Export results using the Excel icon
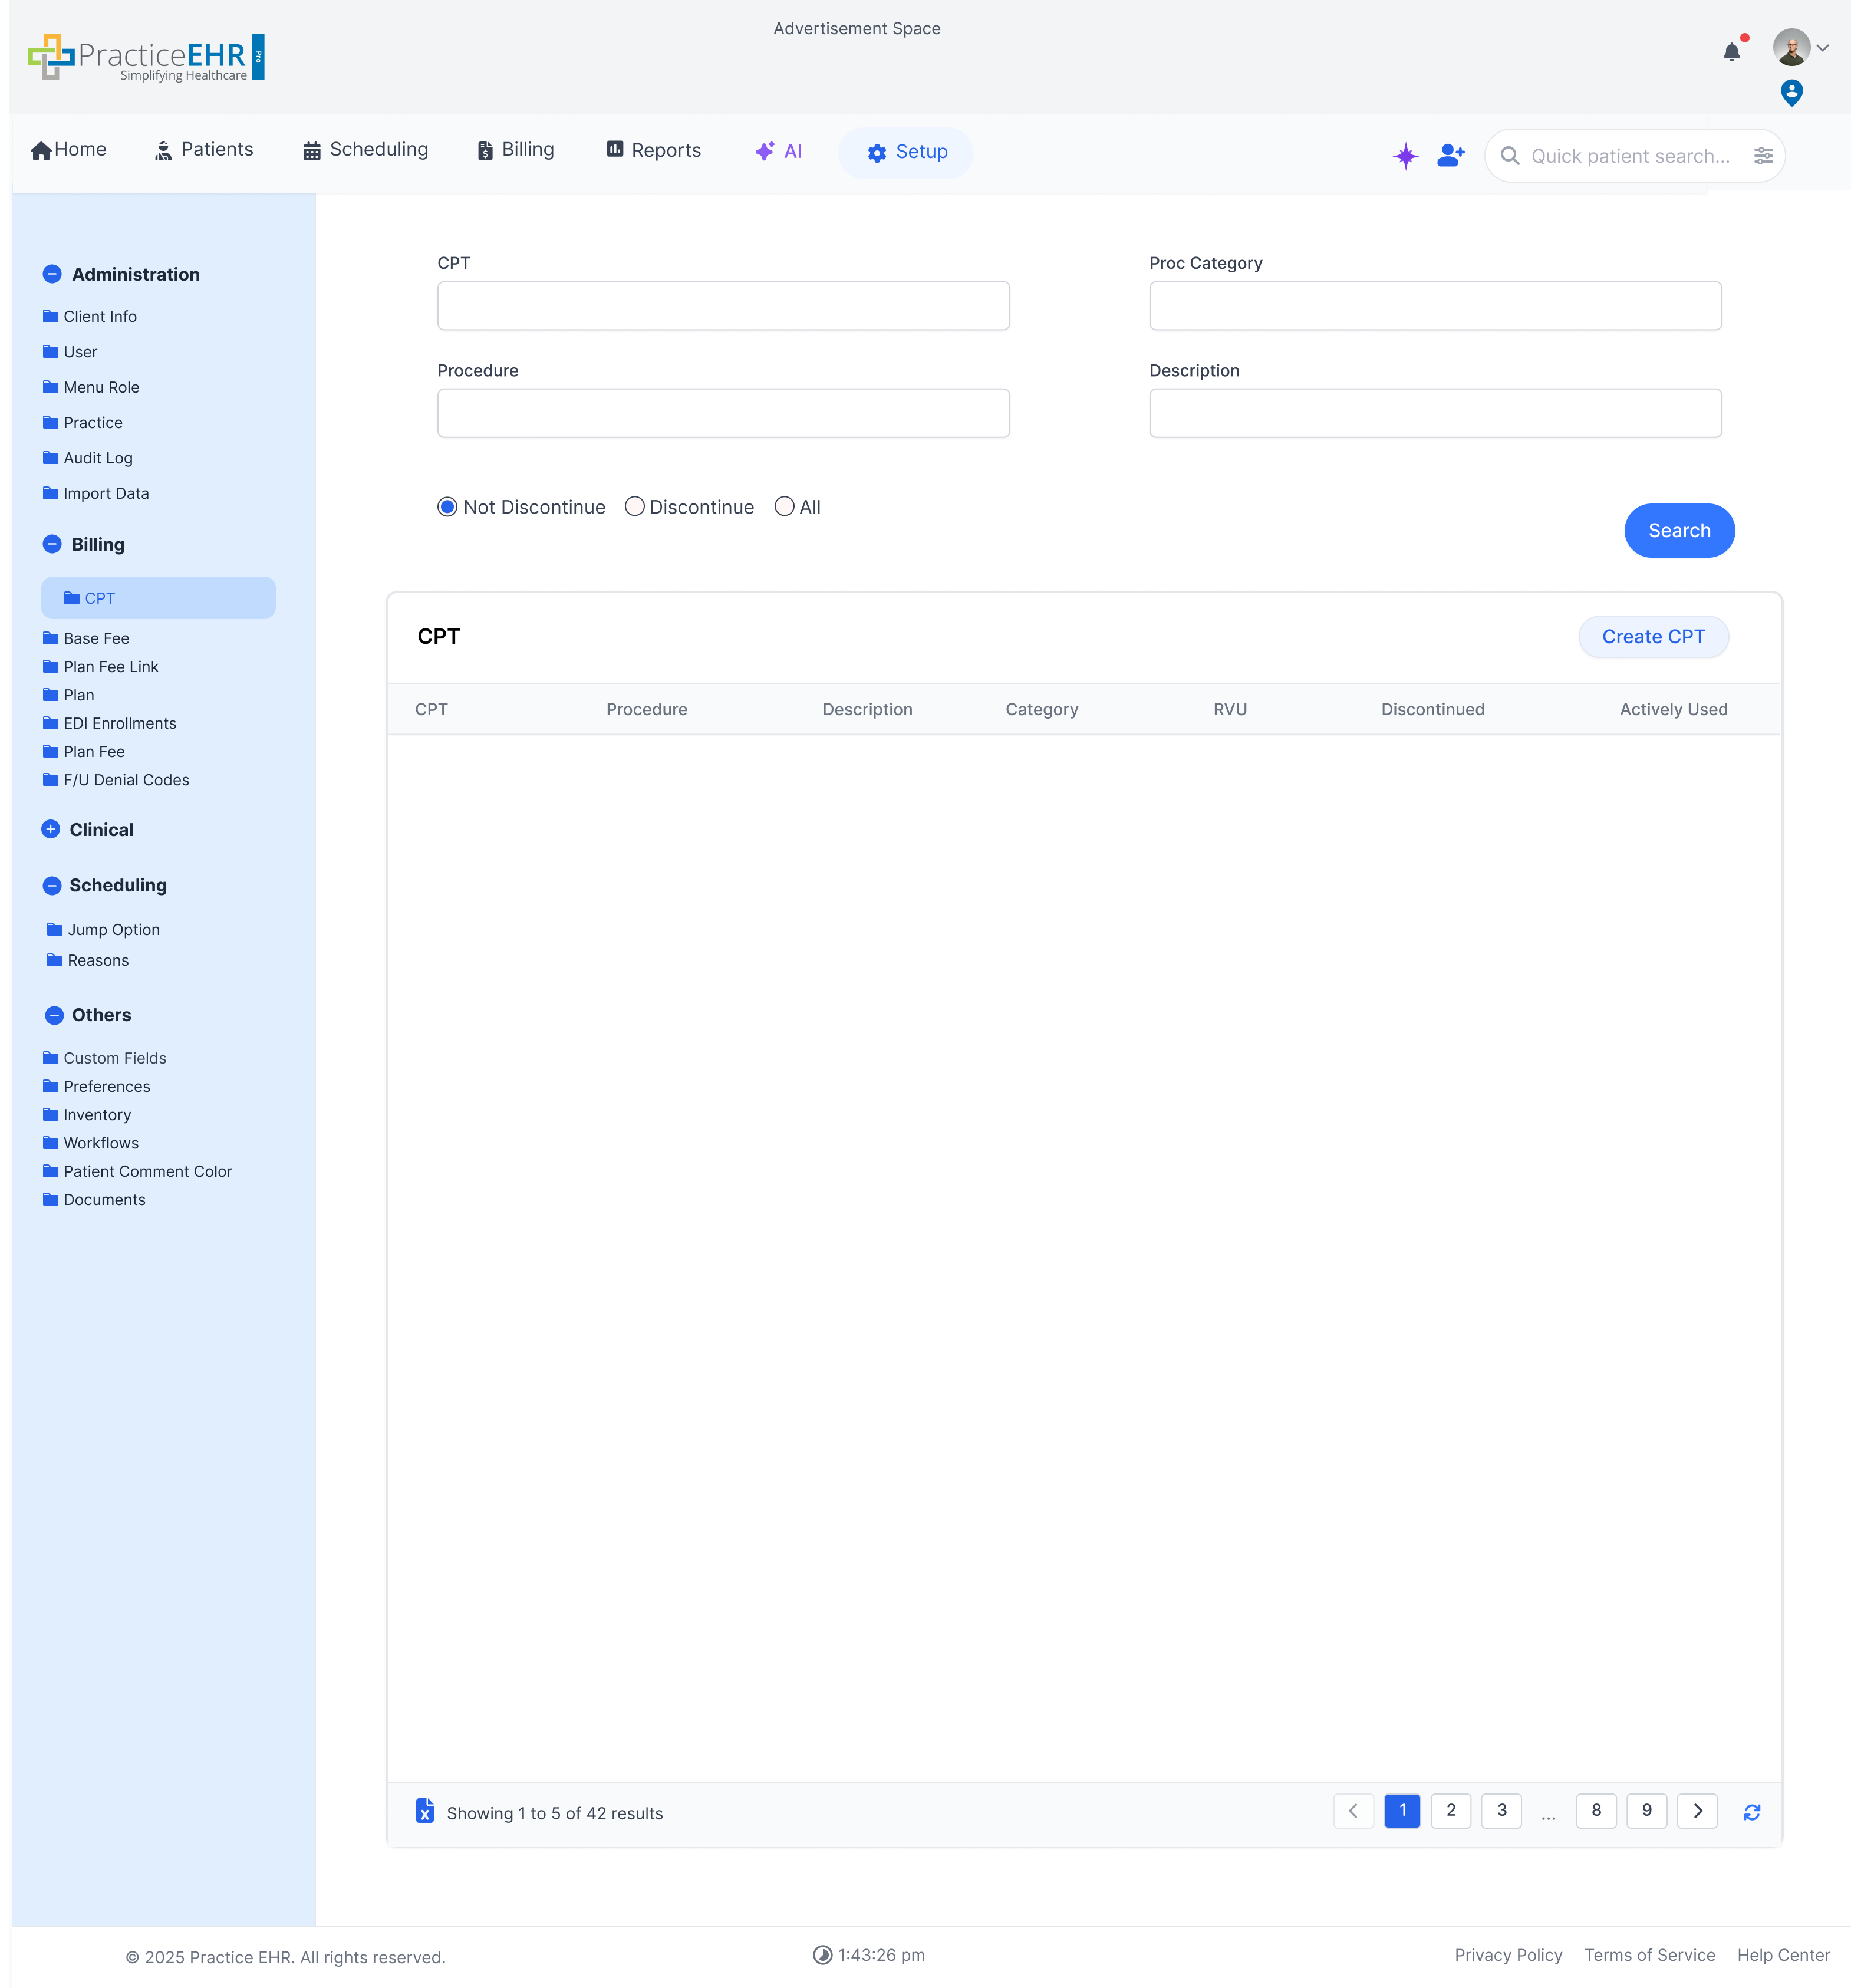 tap(425, 1811)
